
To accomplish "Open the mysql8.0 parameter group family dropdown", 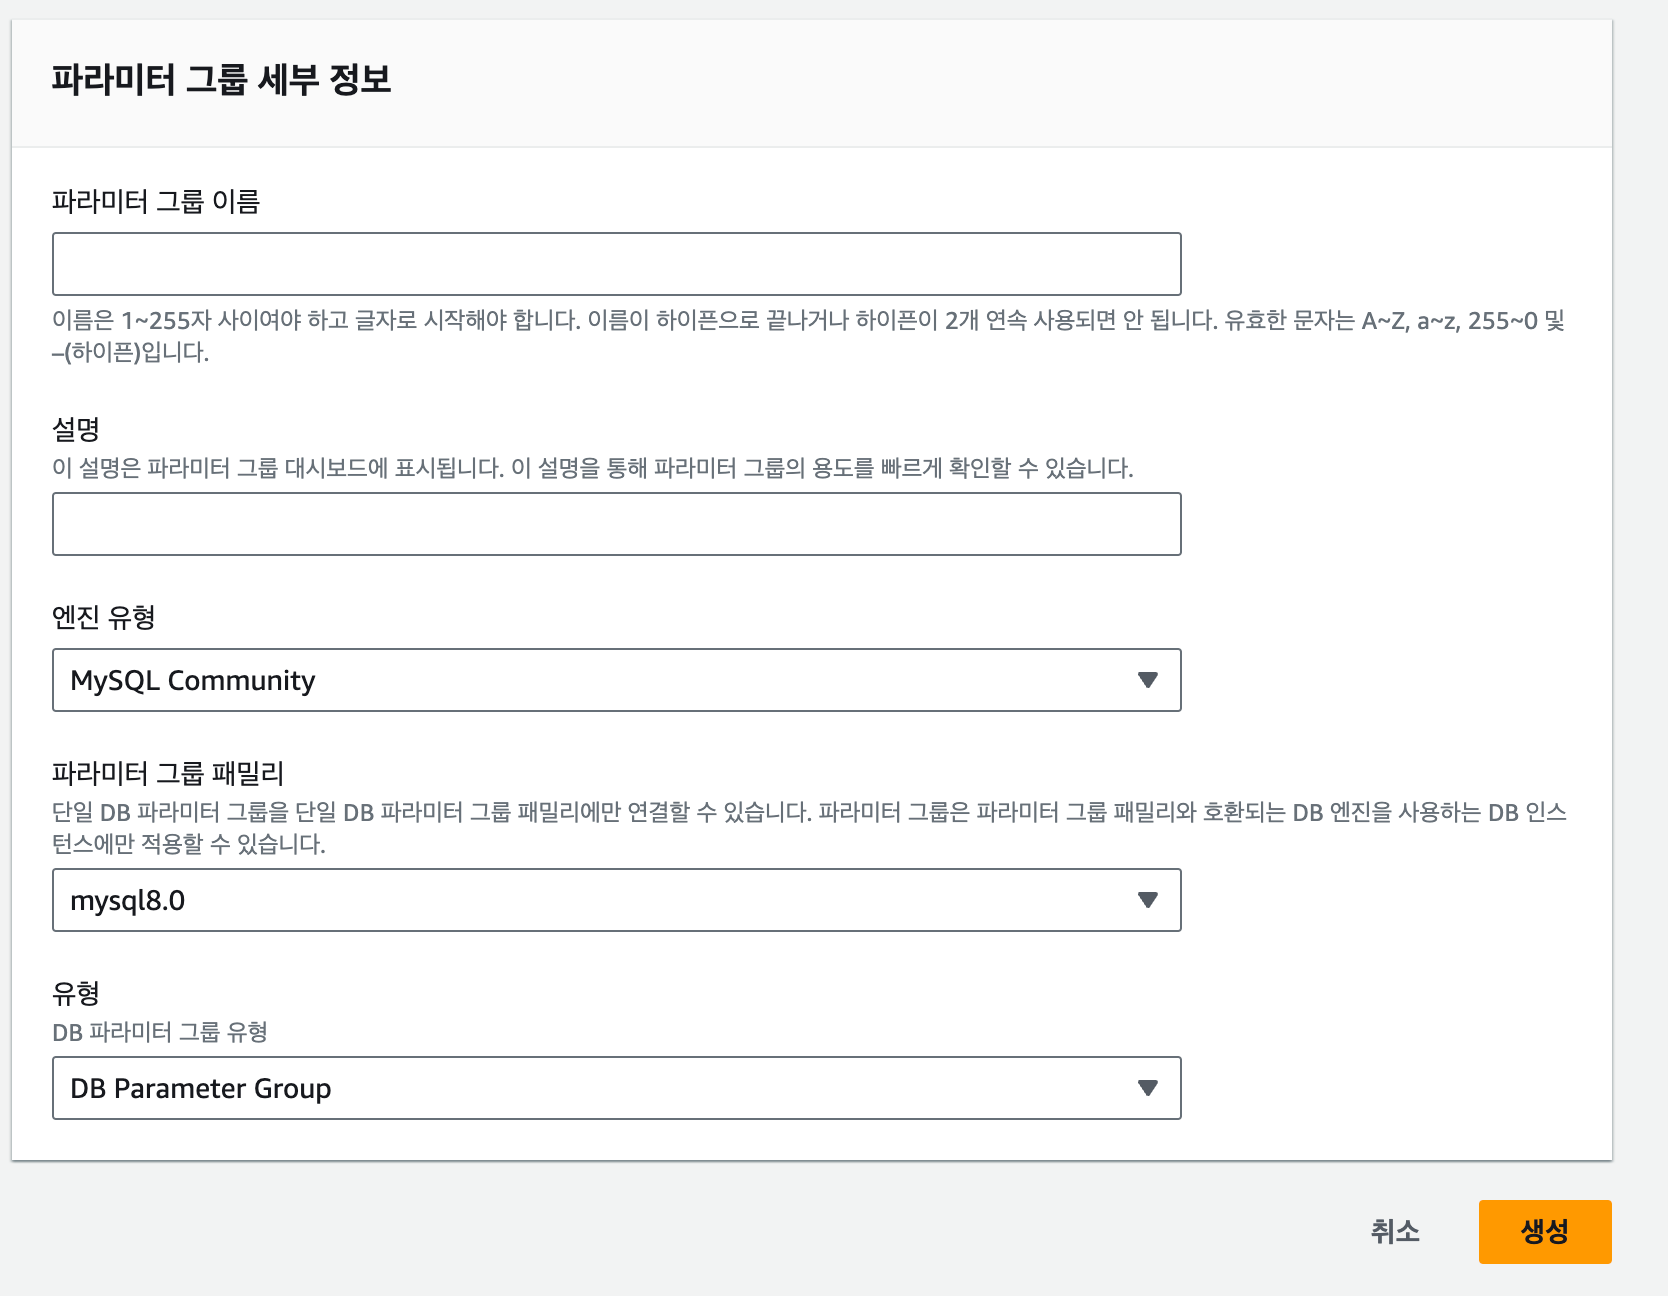I will coord(616,900).
